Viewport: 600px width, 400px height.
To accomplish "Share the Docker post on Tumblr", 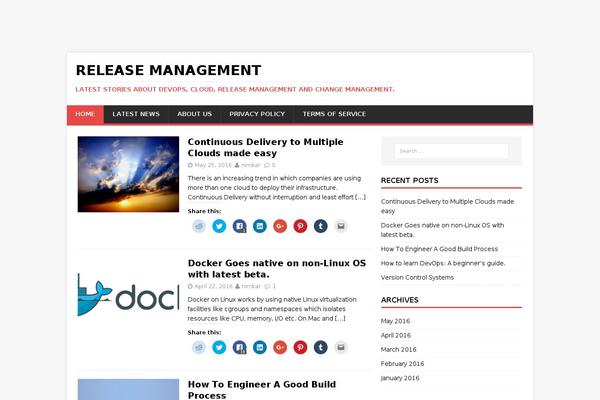I will pos(321,348).
